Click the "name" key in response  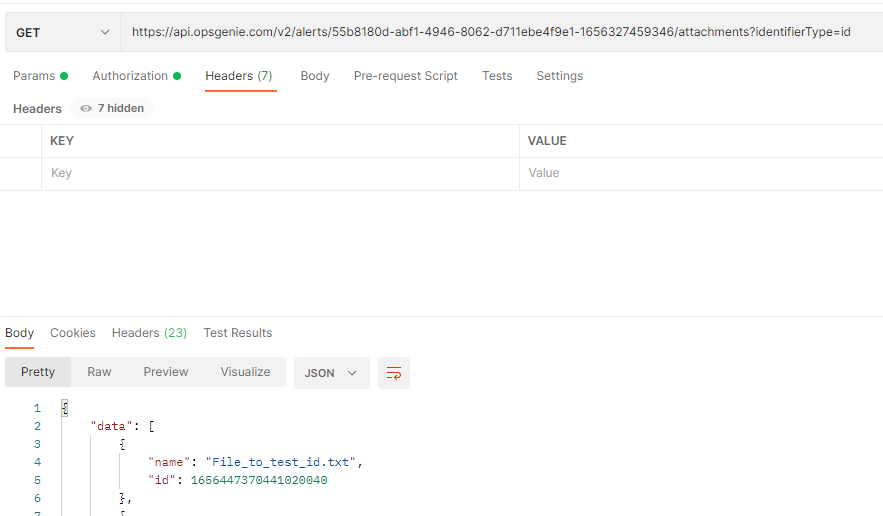(169, 462)
